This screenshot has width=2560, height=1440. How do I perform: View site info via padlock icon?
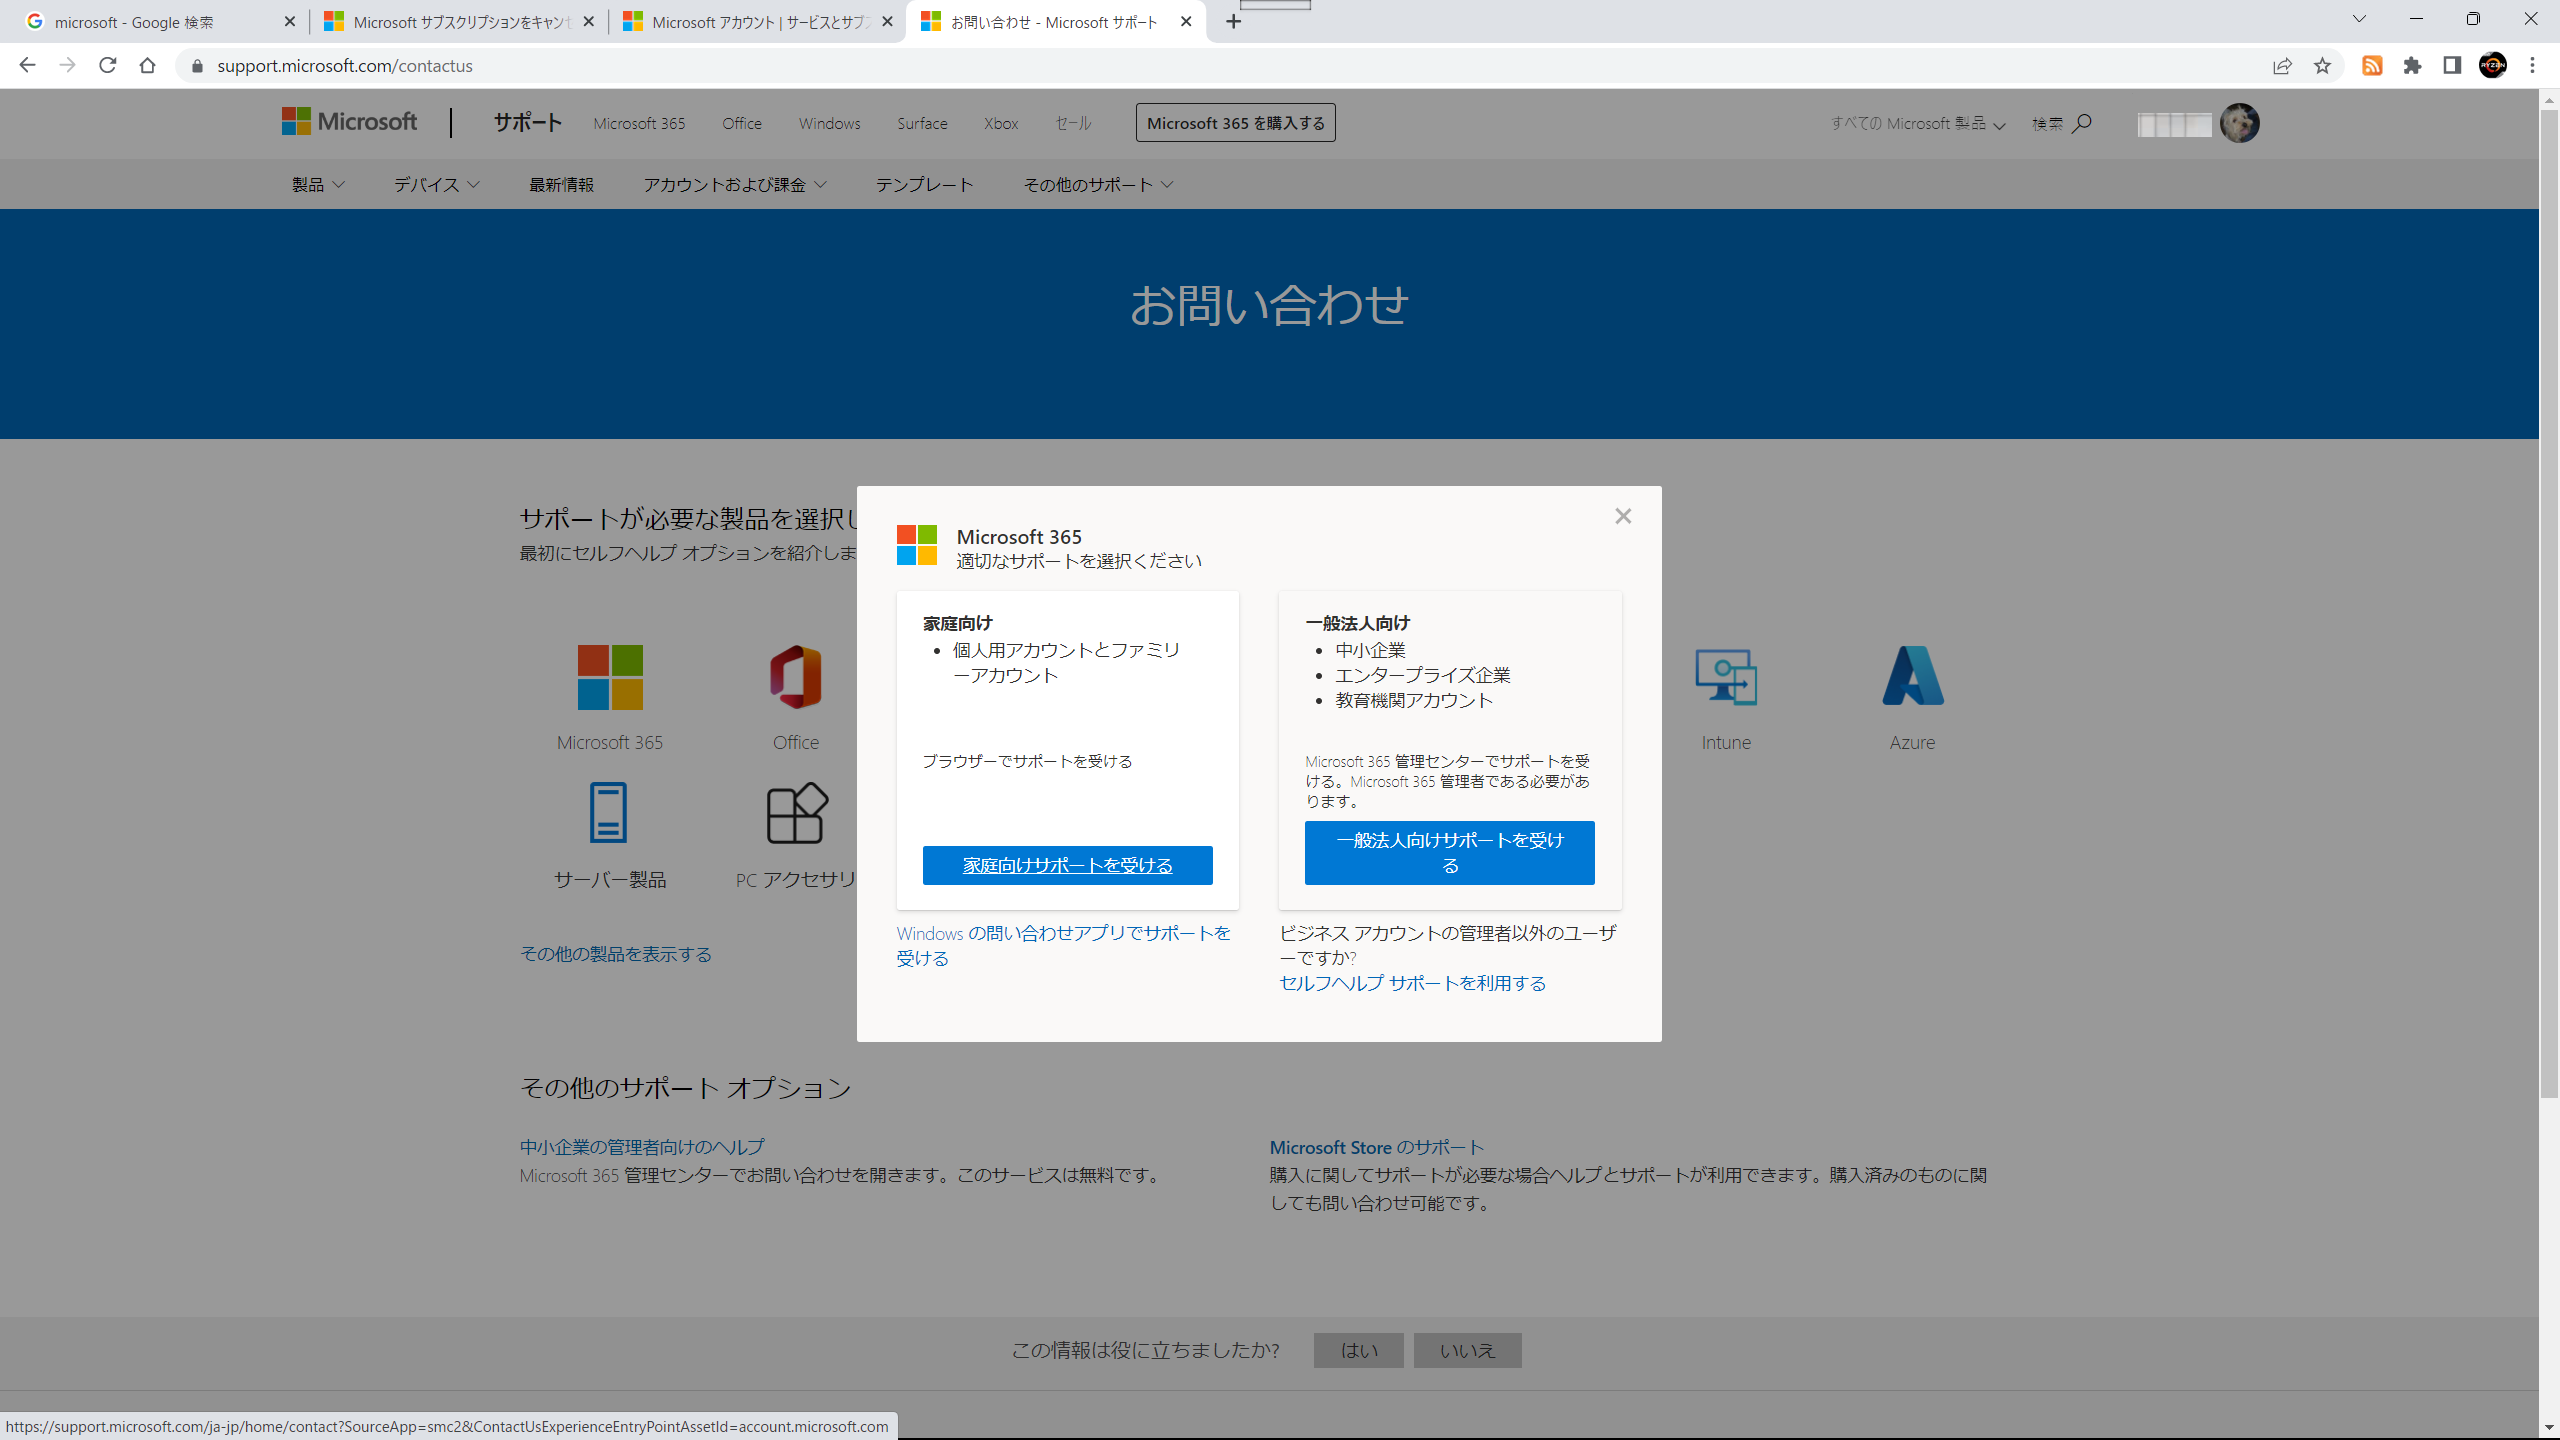pyautogui.click(x=197, y=66)
